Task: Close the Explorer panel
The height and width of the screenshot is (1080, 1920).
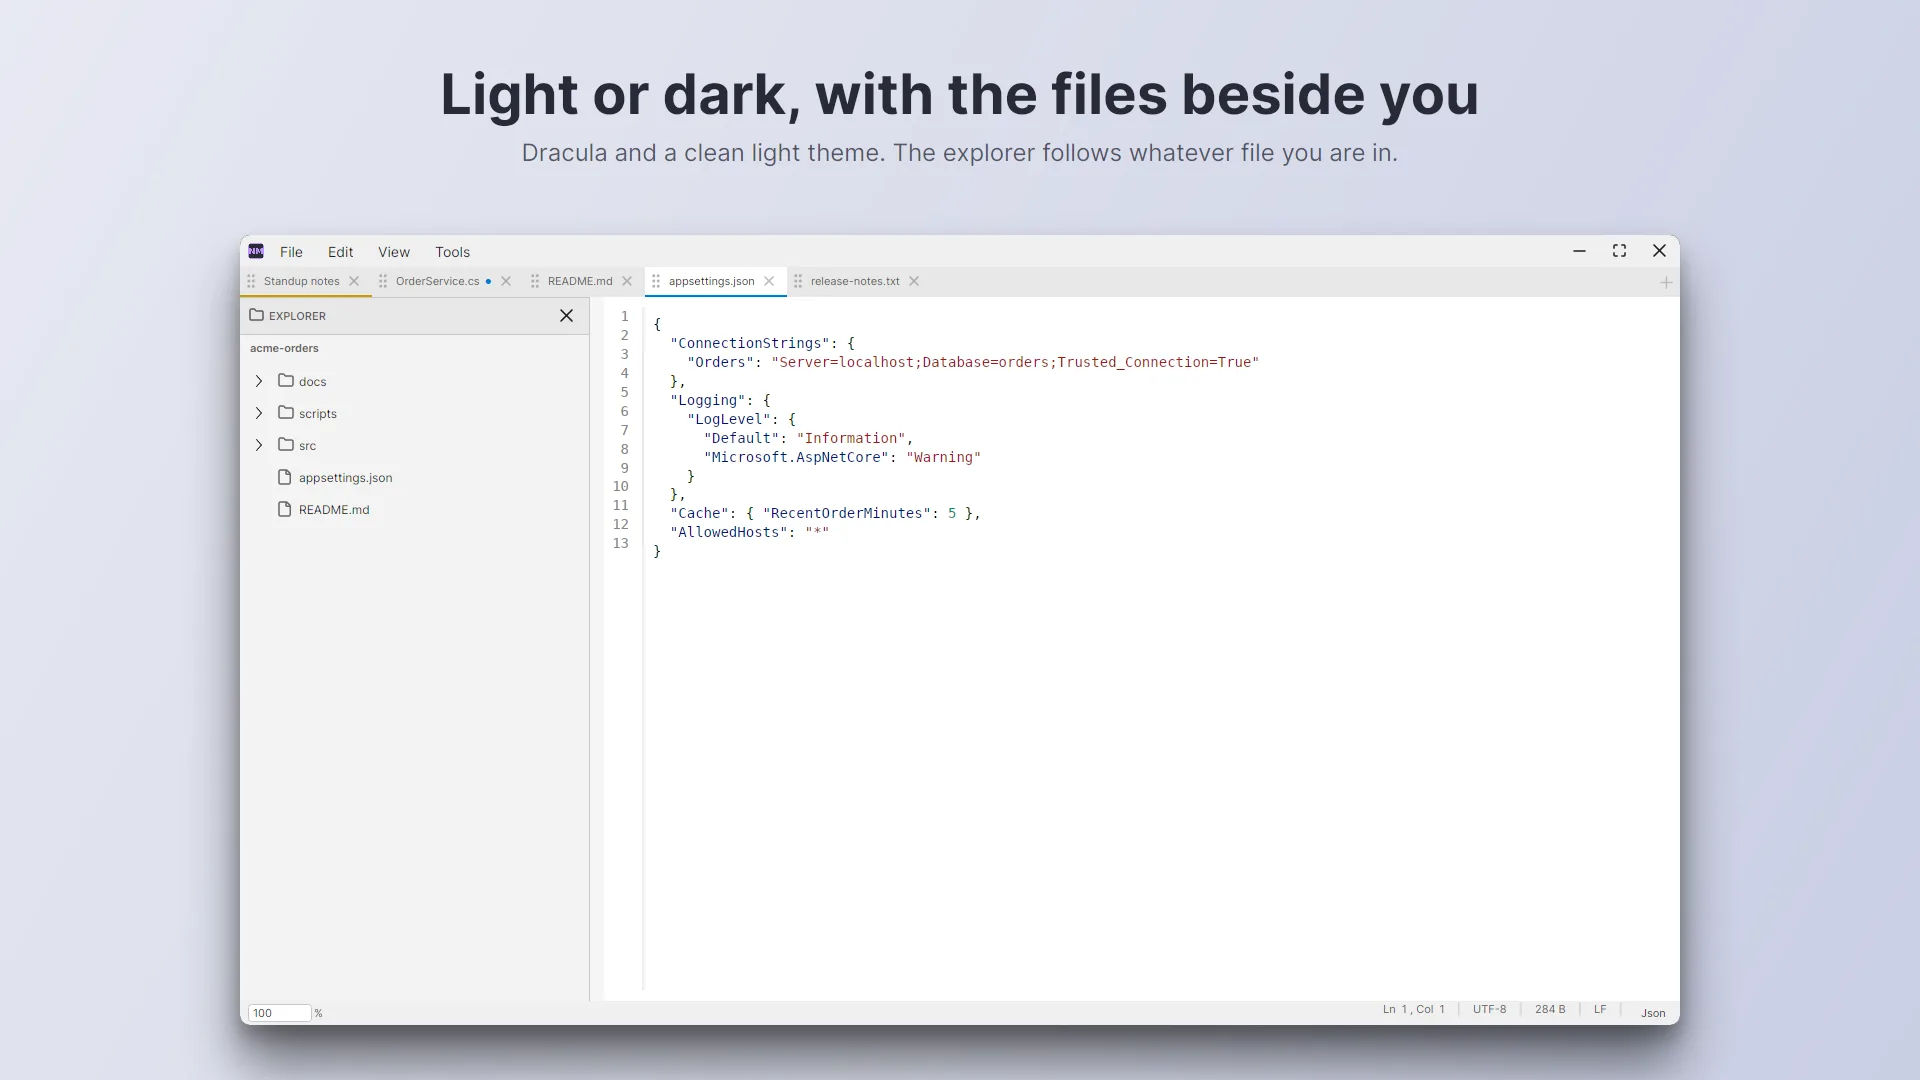Action: click(x=566, y=315)
